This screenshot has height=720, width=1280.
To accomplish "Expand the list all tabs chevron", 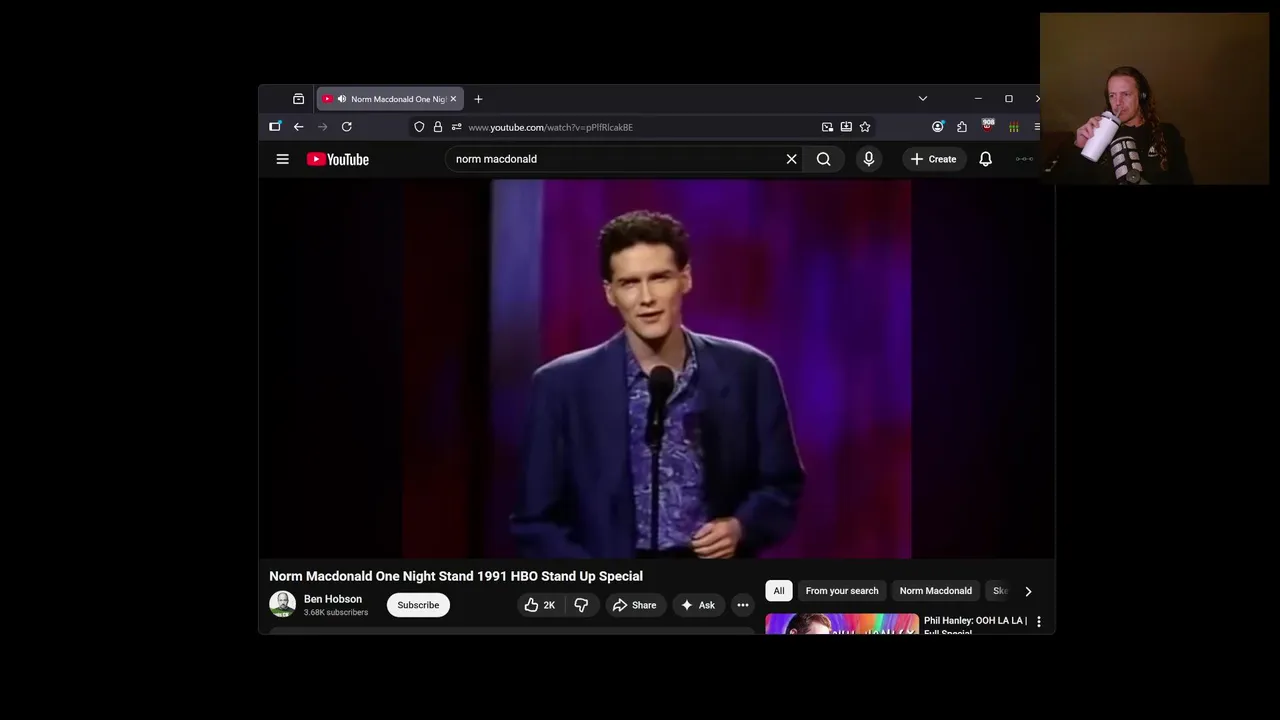I will tap(923, 99).
